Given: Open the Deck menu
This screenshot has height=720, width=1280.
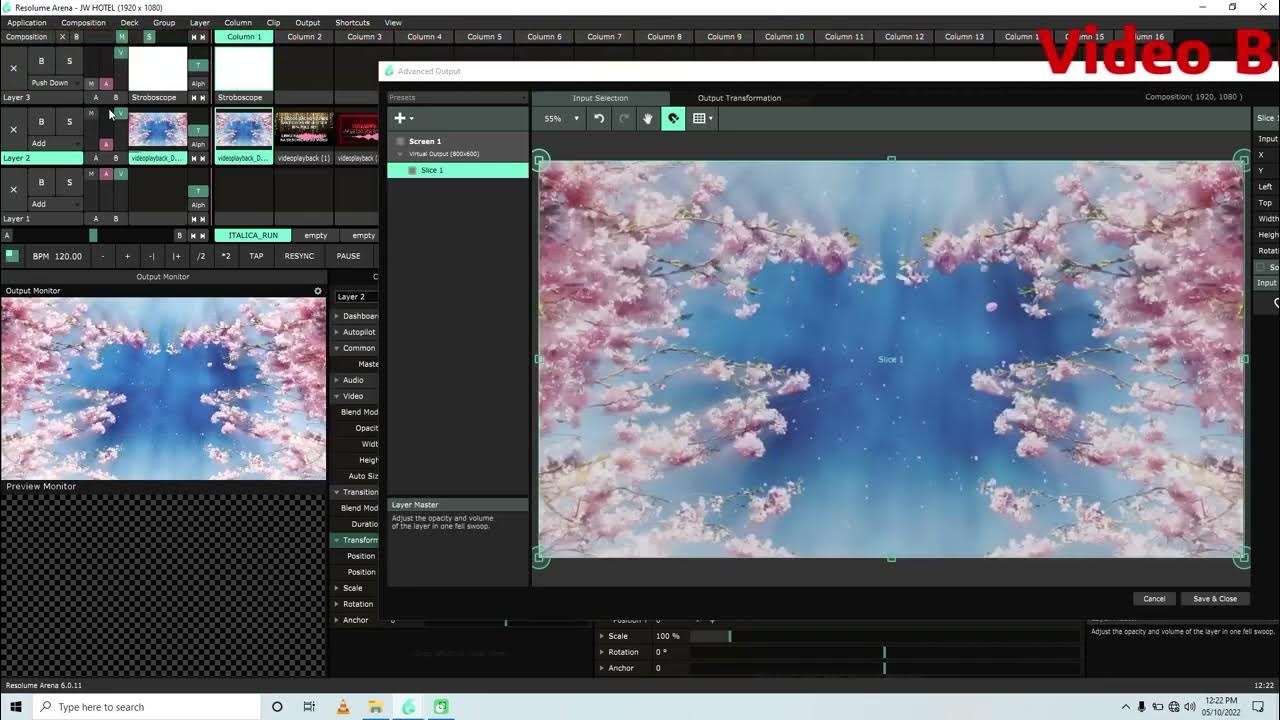Looking at the screenshot, I should 130,22.
